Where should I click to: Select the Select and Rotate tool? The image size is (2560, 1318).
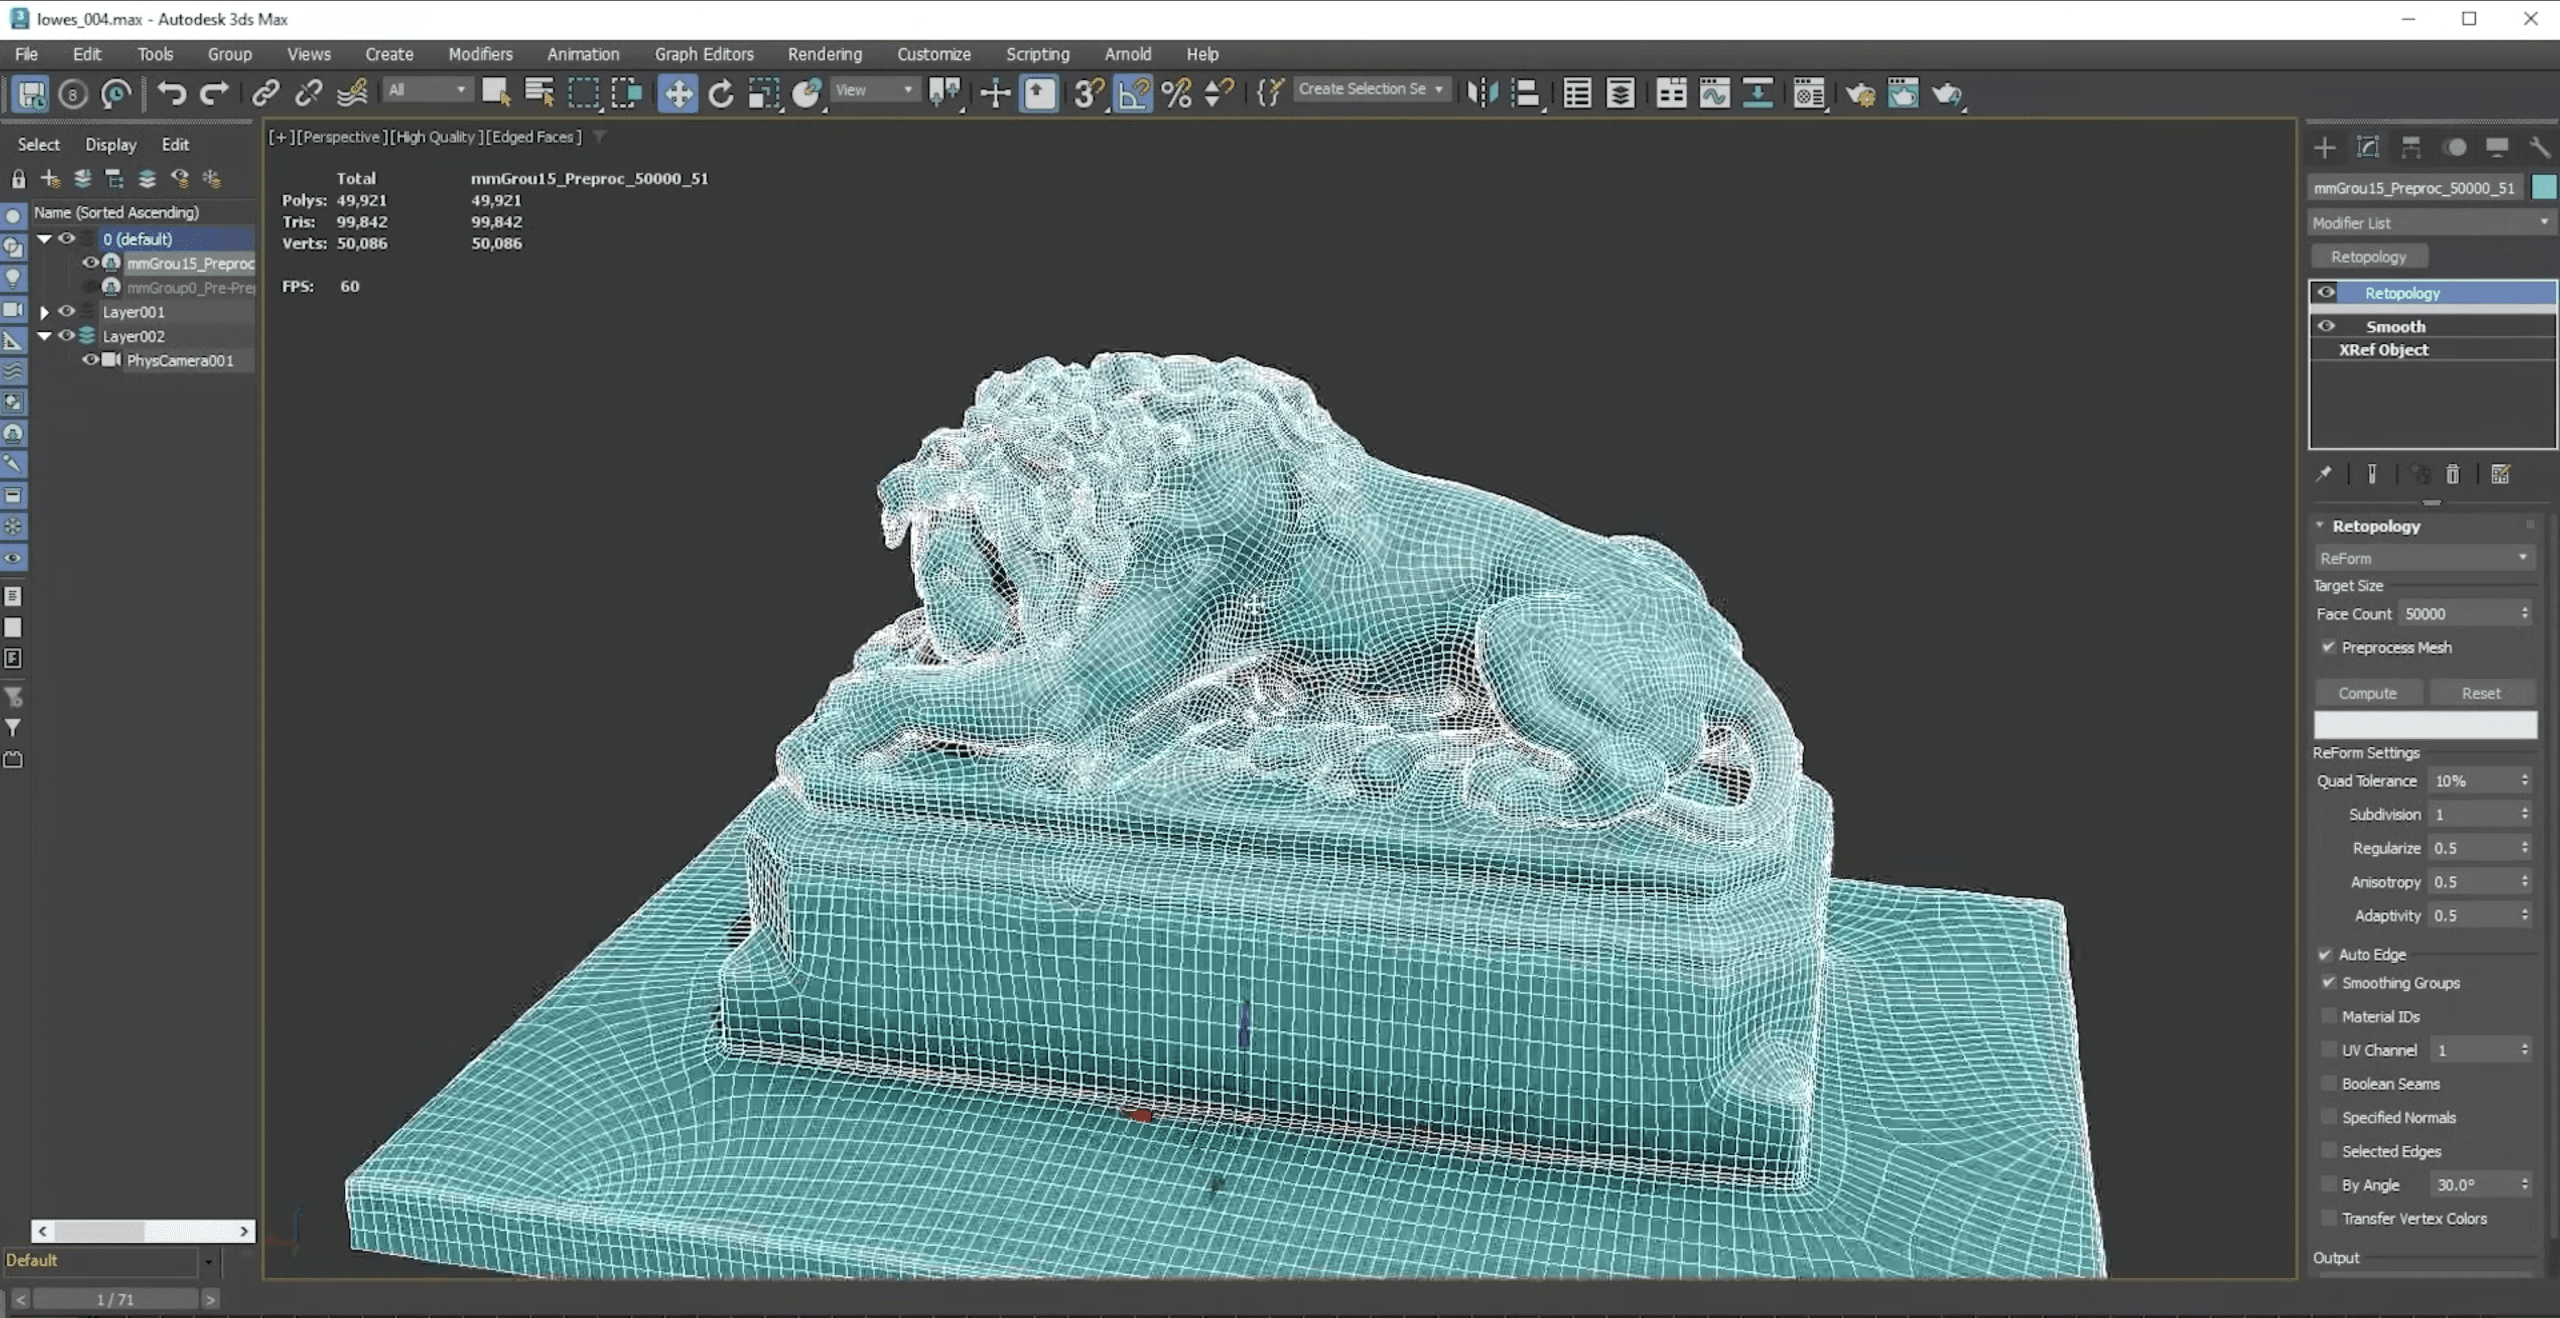720,94
